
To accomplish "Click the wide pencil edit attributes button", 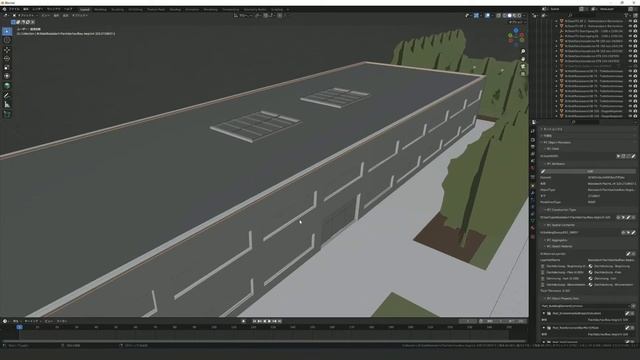I will click(x=588, y=171).
